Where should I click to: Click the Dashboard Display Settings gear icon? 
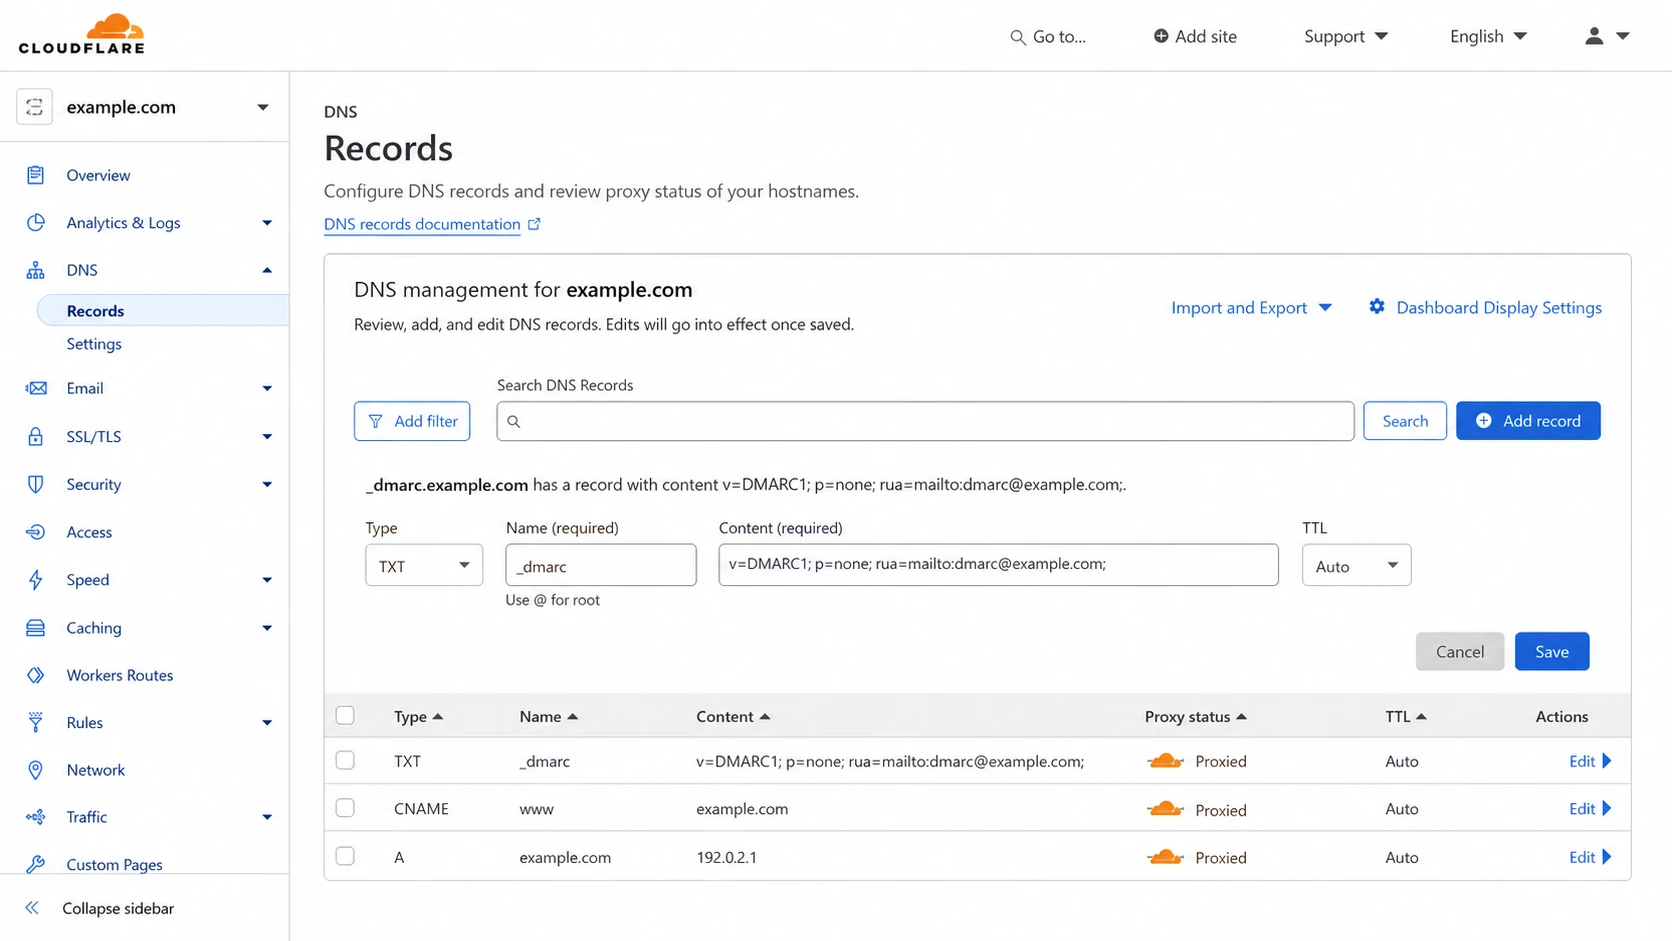(1377, 306)
